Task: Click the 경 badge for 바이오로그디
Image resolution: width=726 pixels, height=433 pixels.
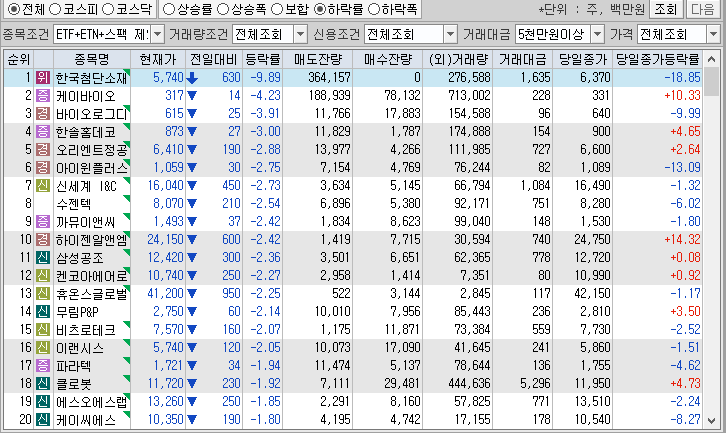Action: tap(43, 113)
